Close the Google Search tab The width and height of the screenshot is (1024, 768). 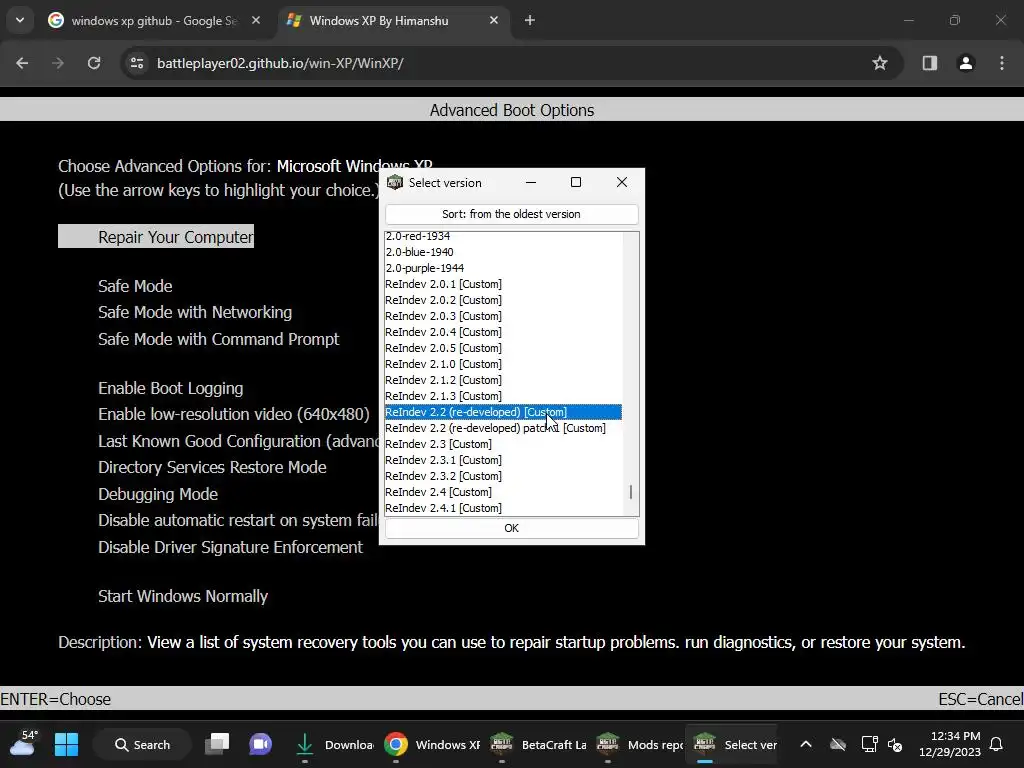(256, 20)
